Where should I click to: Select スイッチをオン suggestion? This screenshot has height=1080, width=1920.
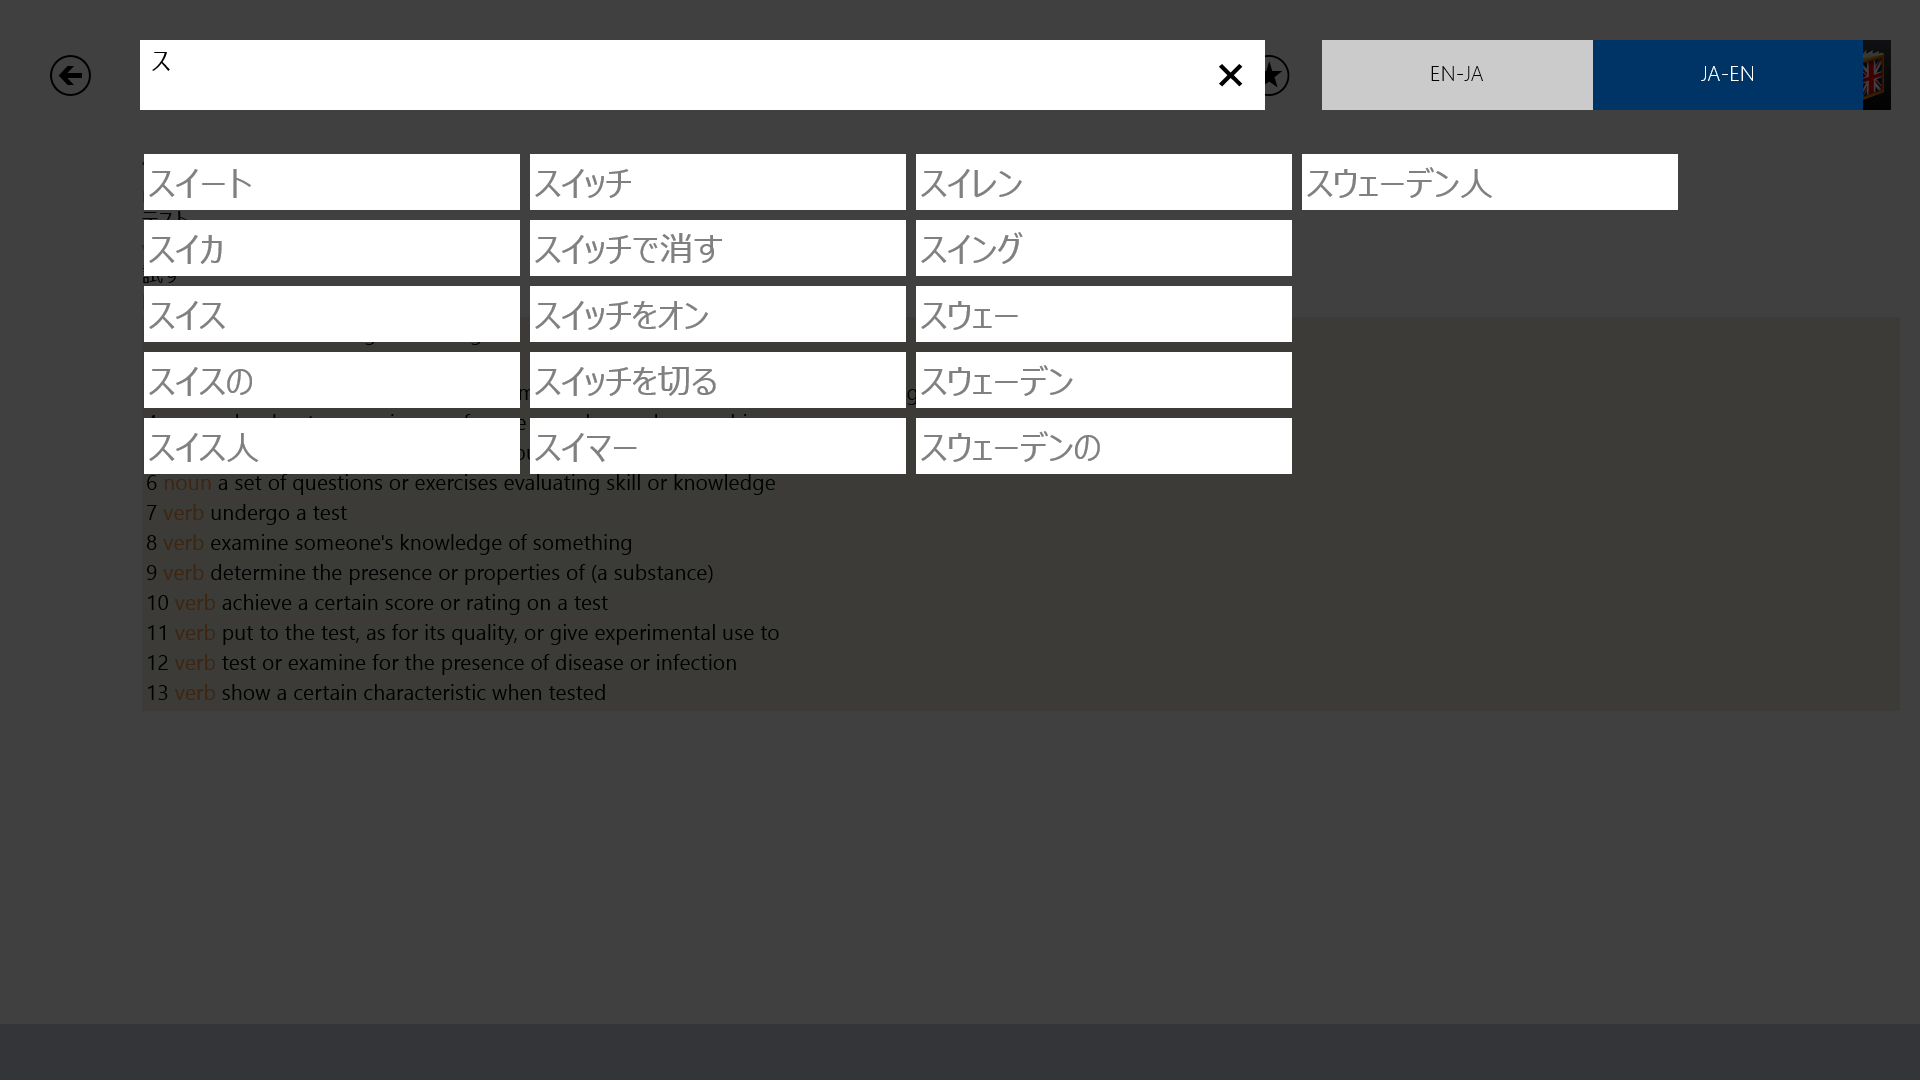point(717,314)
